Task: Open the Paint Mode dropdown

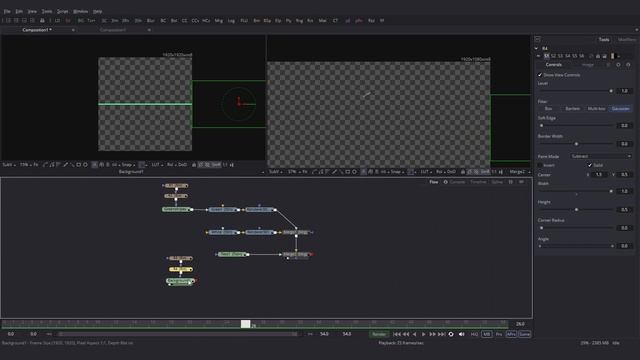Action: pyautogui.click(x=601, y=156)
